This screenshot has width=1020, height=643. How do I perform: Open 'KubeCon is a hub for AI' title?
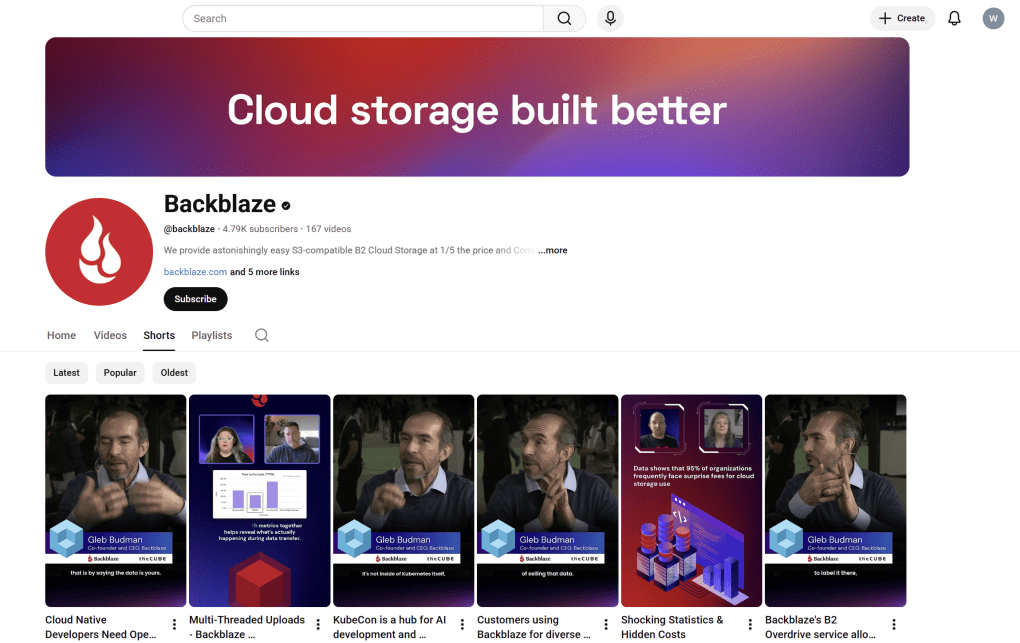[x=390, y=627]
